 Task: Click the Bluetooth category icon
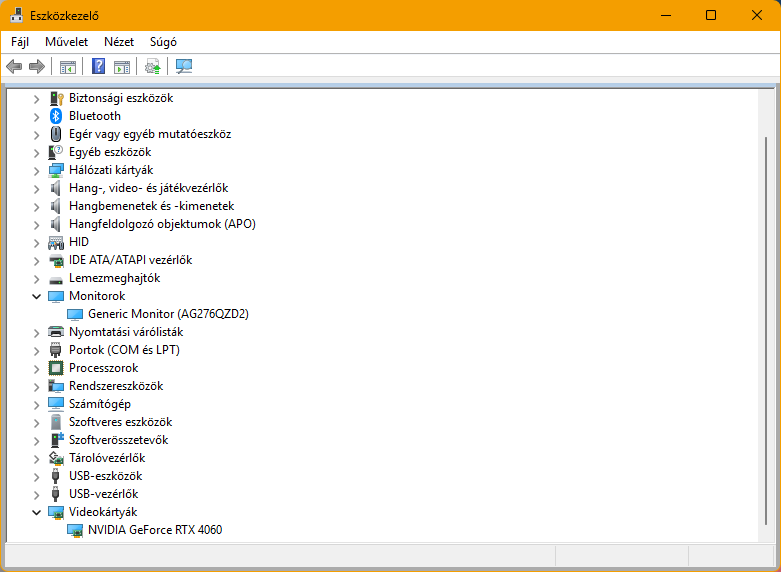click(56, 116)
